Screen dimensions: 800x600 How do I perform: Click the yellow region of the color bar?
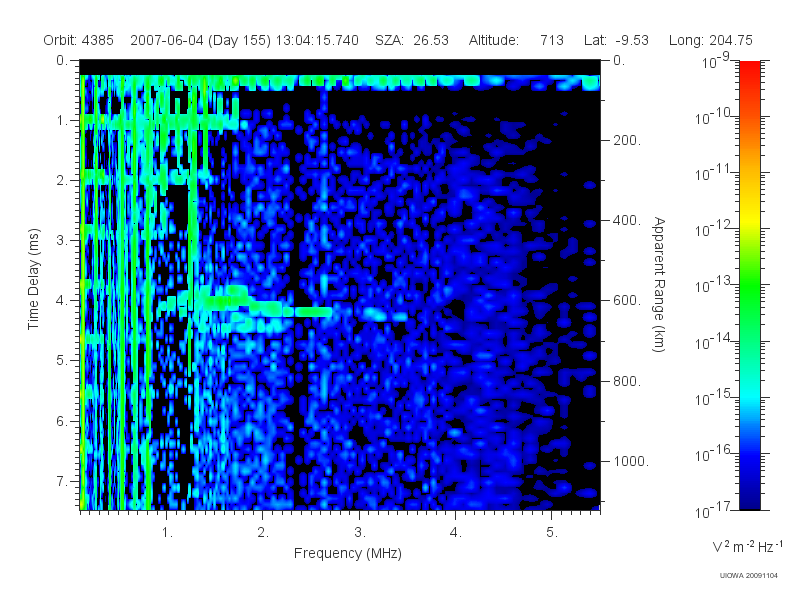click(x=750, y=217)
